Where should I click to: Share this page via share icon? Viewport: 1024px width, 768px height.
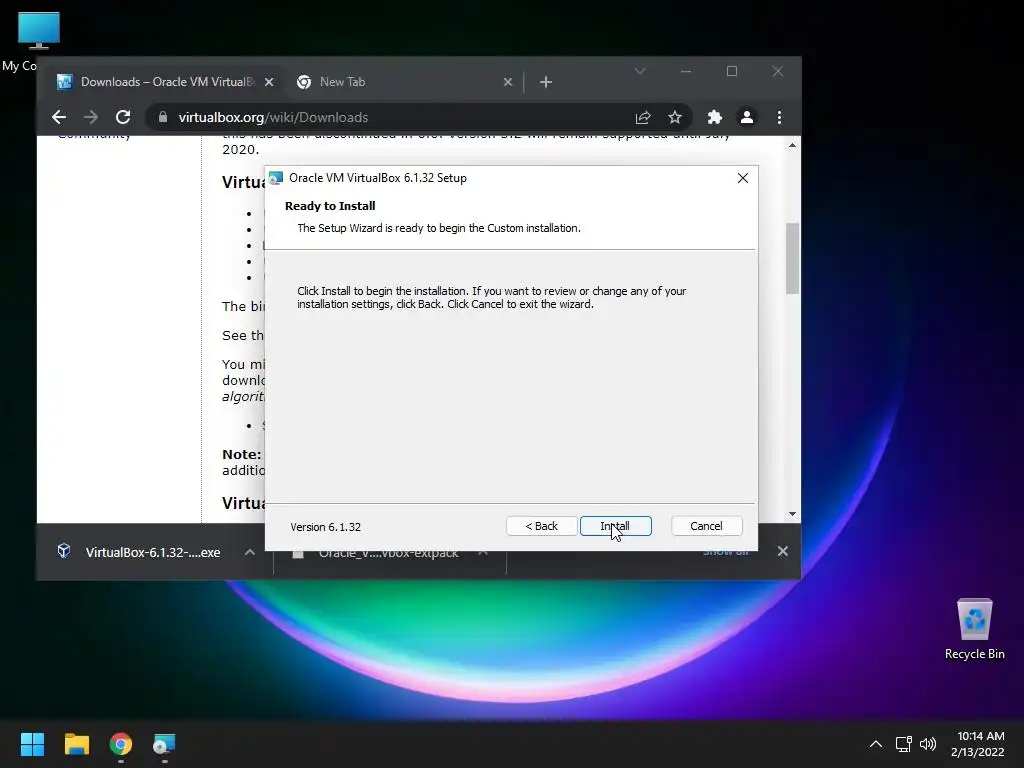pos(643,118)
